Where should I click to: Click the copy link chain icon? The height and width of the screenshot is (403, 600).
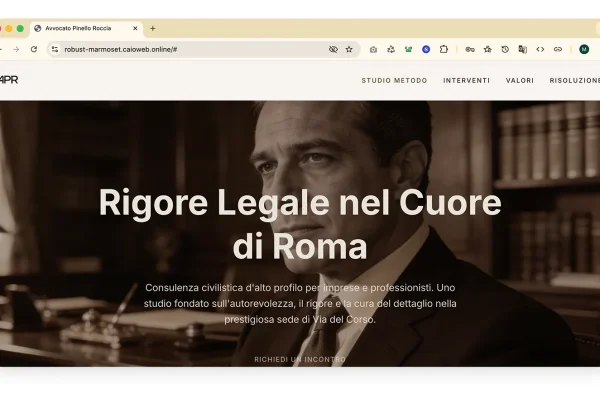pyautogui.click(x=558, y=49)
